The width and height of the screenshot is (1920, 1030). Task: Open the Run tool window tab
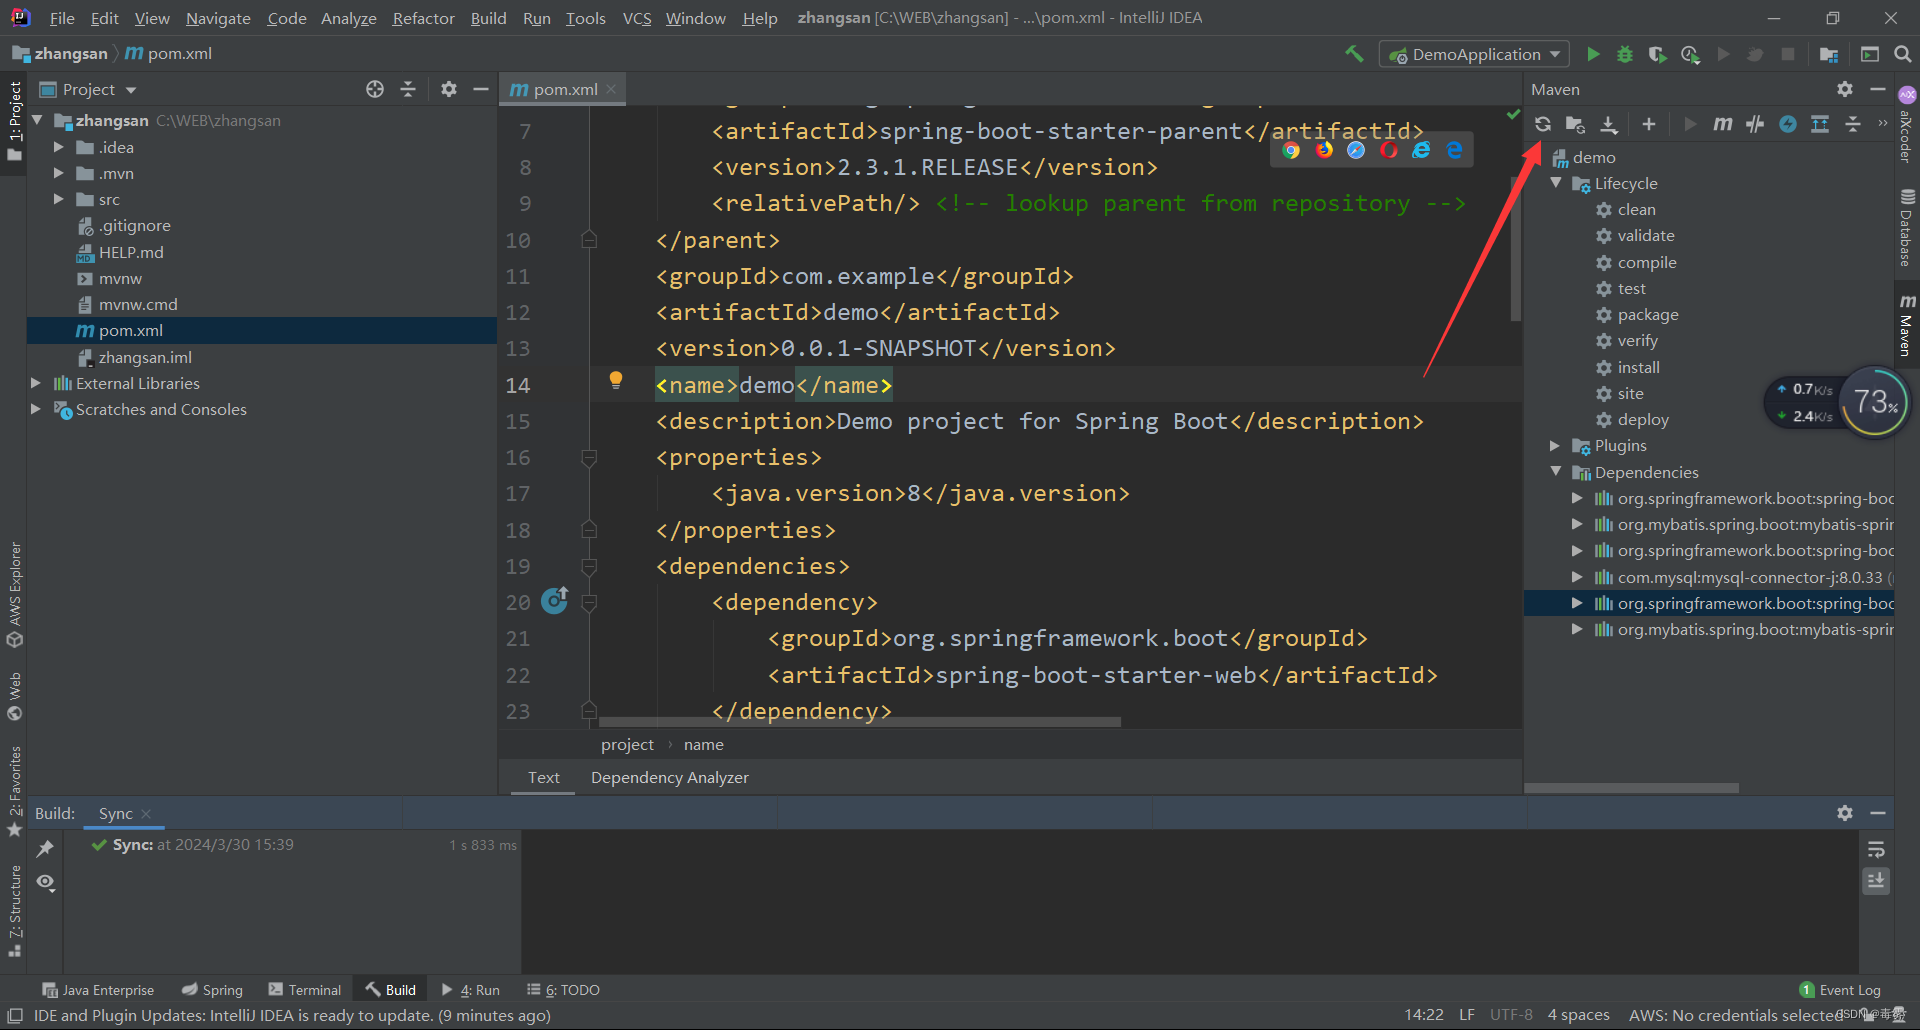click(470, 990)
